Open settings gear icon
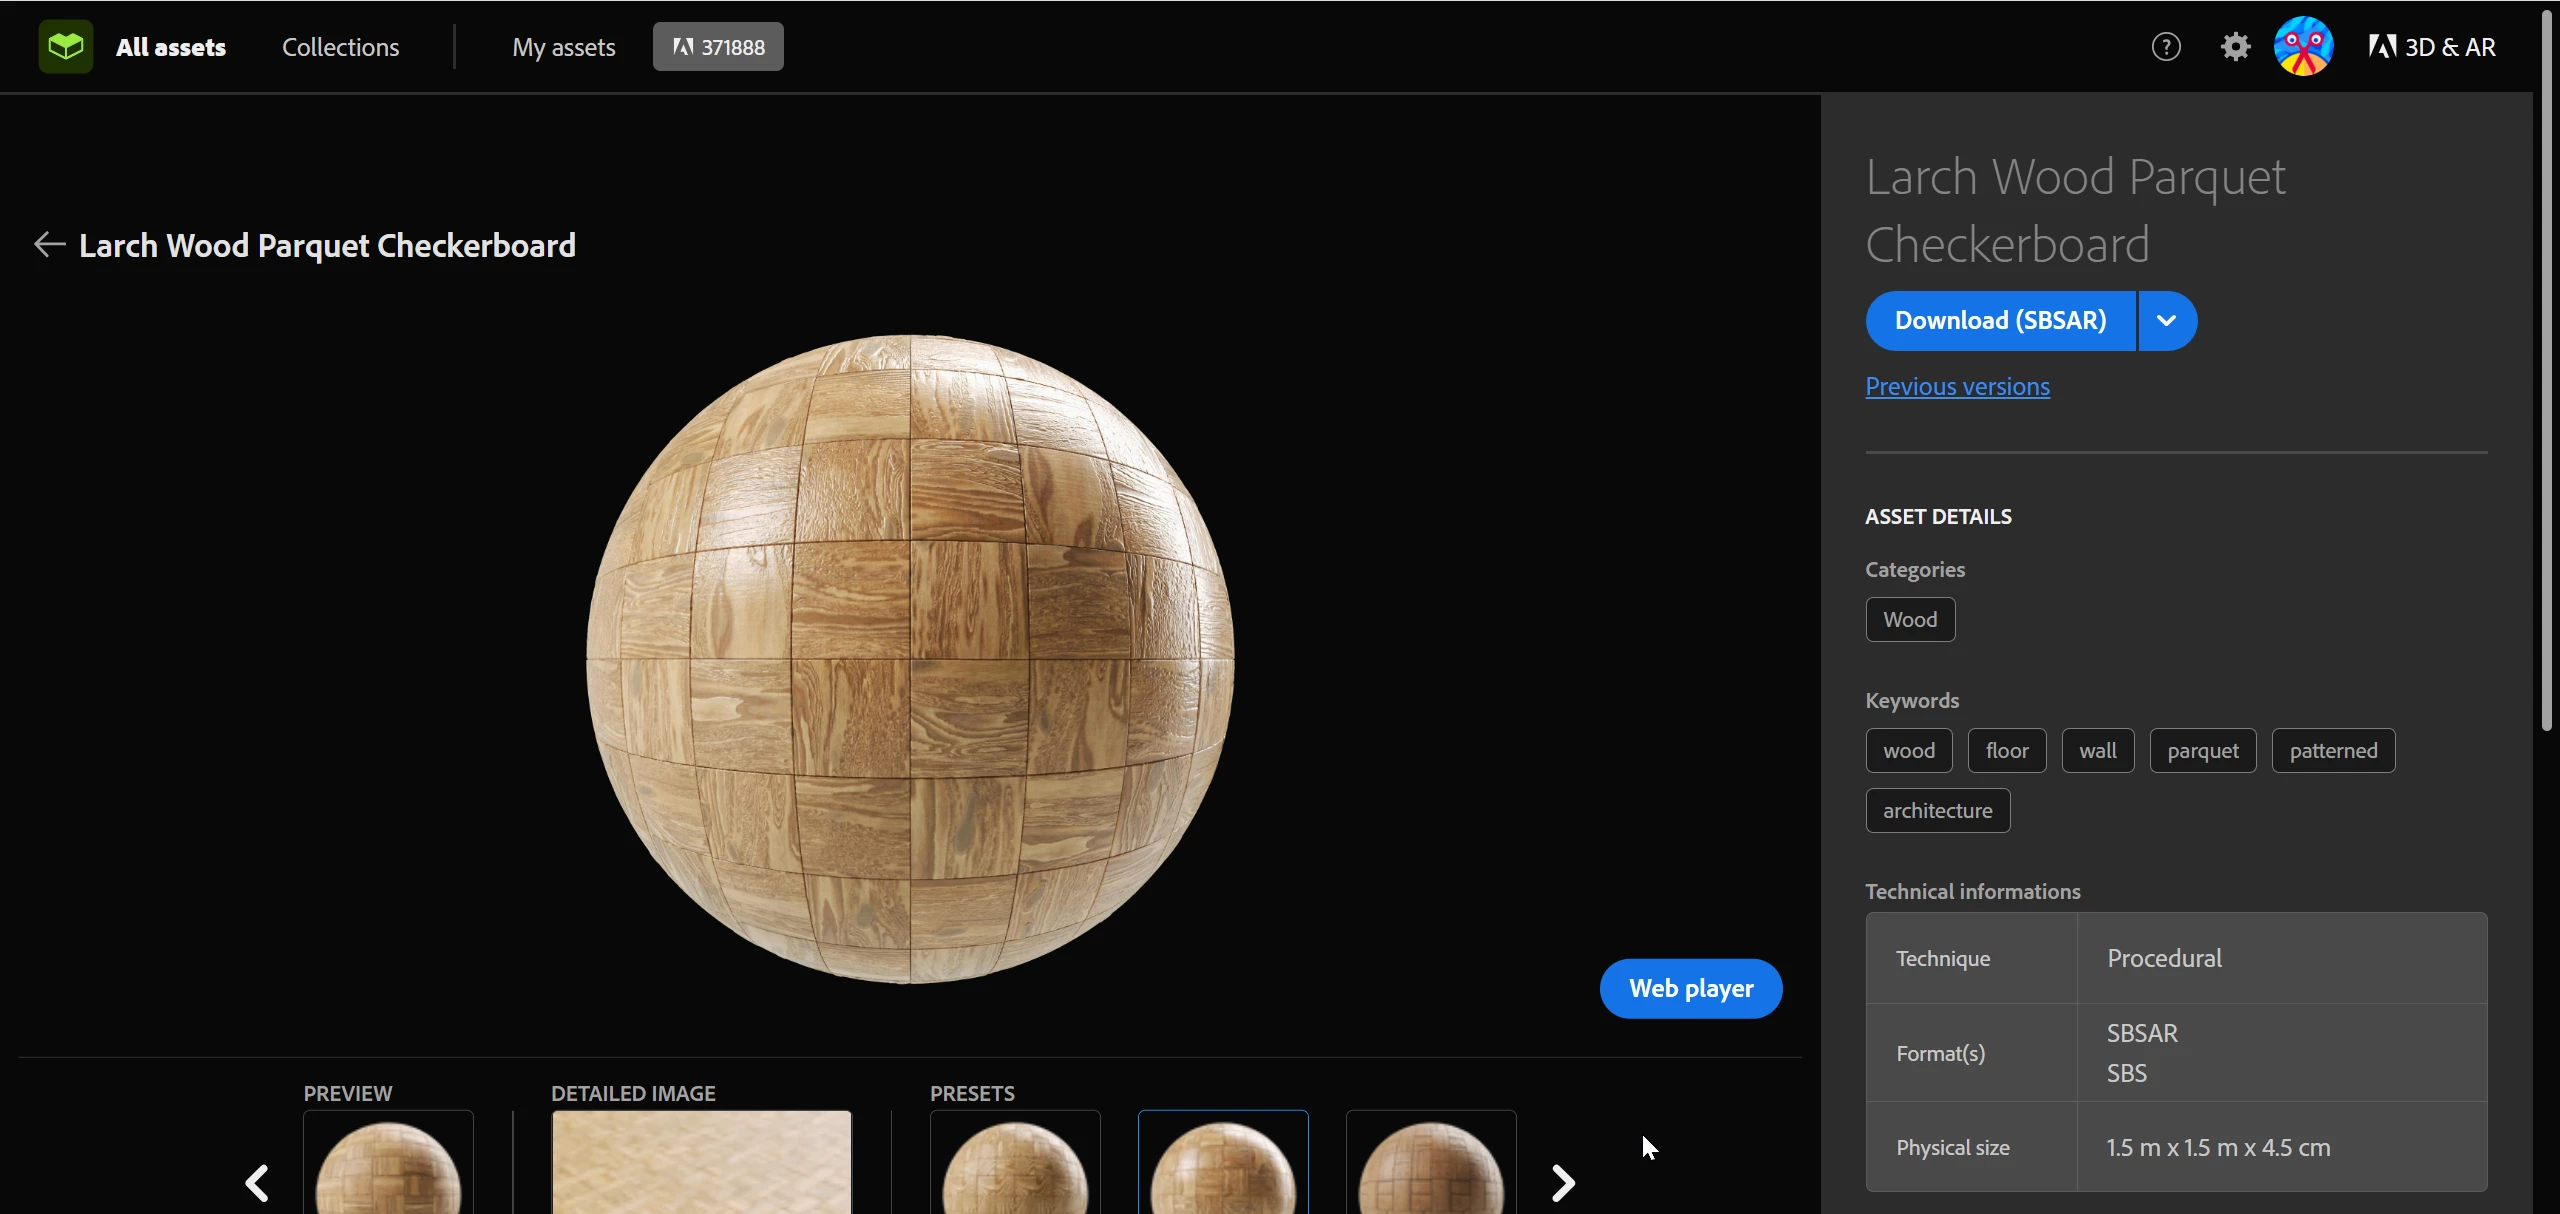The height and width of the screenshot is (1214, 2560). (x=2235, y=47)
